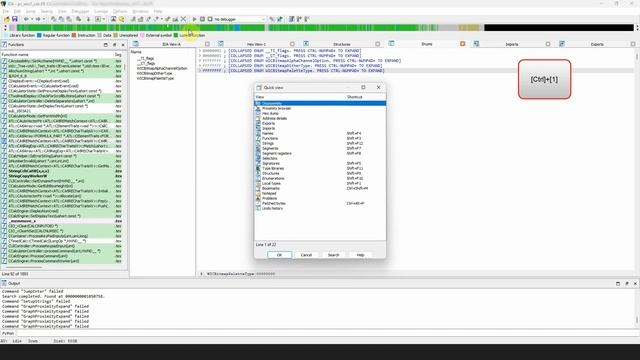Close the Functions panel
Screen dimensions: 640x360
pos(123,44)
